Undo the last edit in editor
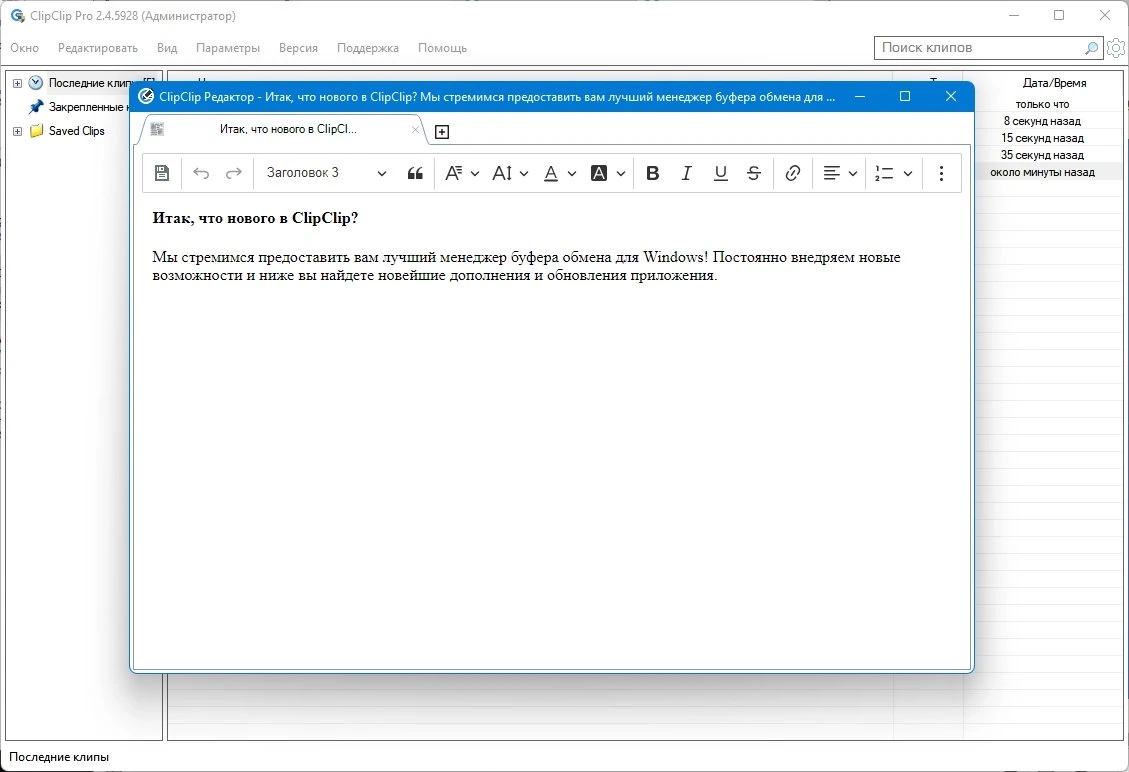Screen dimensions: 1129x772 [x=201, y=173]
